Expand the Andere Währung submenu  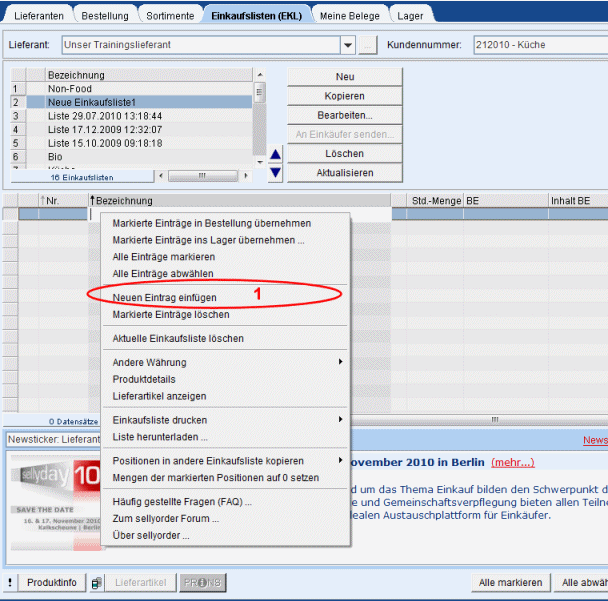click(x=340, y=362)
